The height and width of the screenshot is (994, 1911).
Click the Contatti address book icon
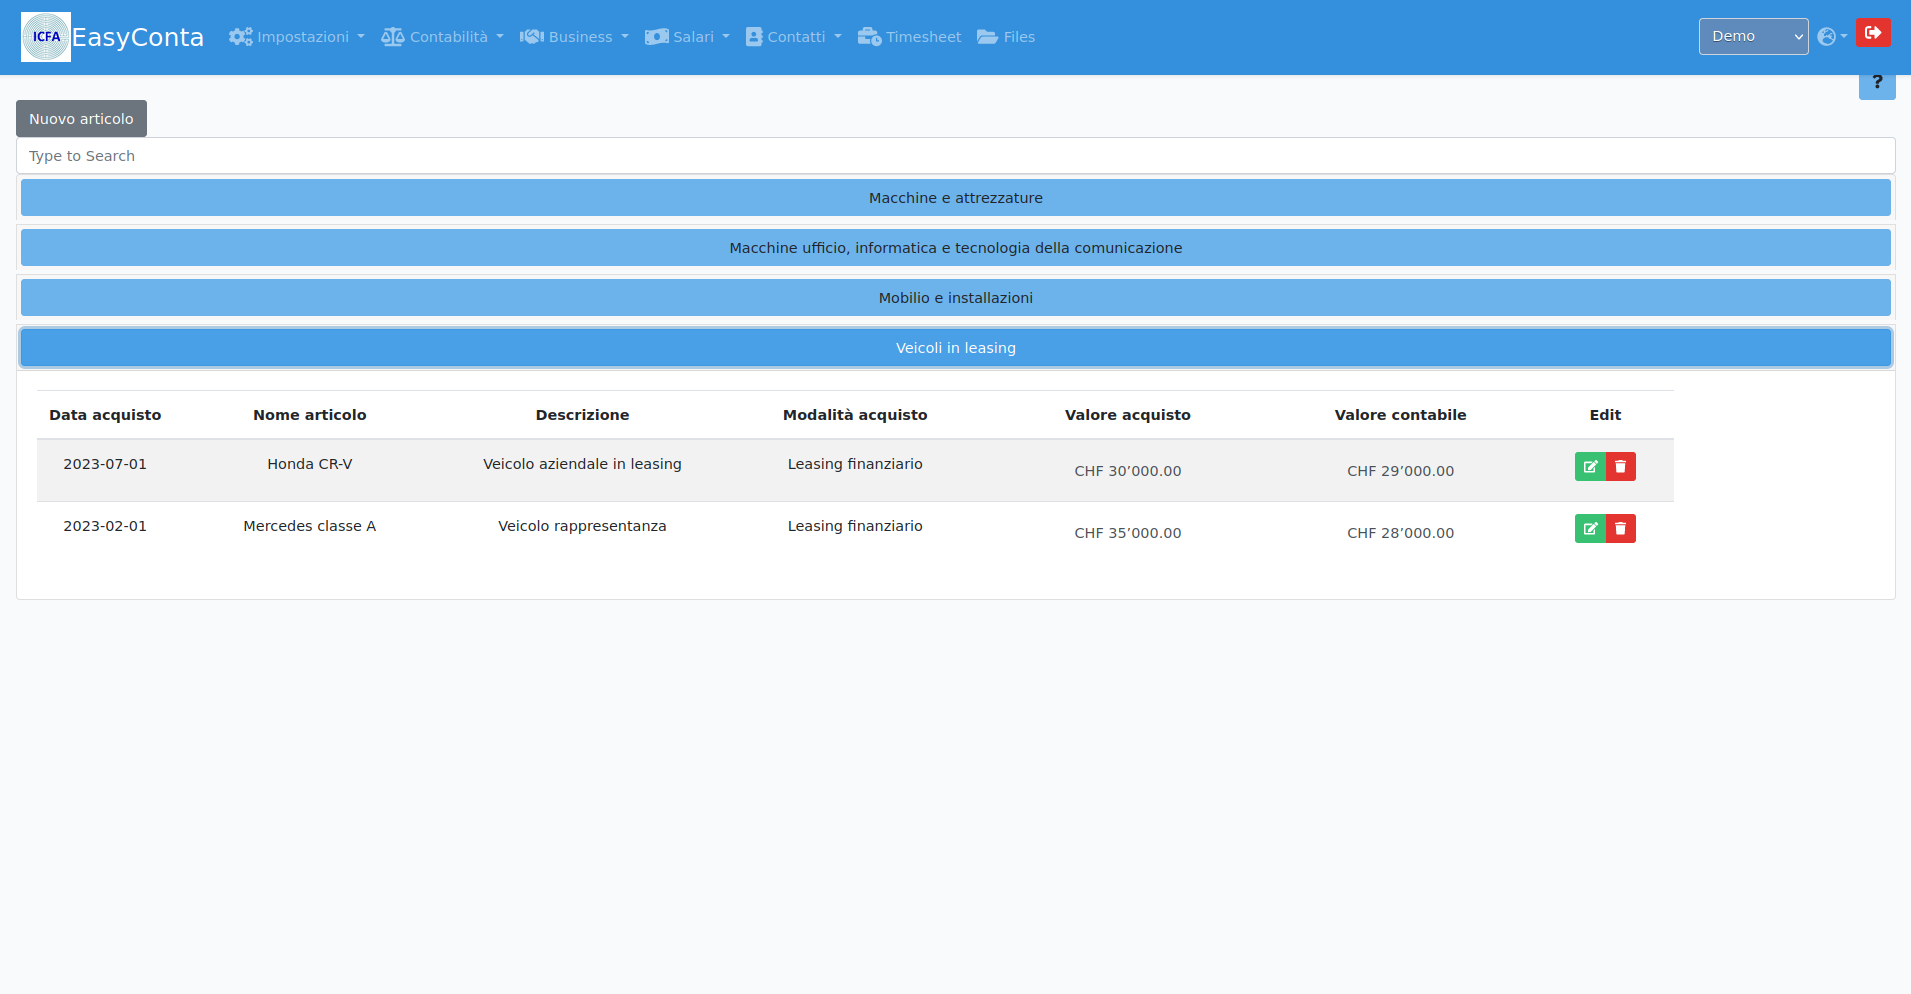click(754, 37)
